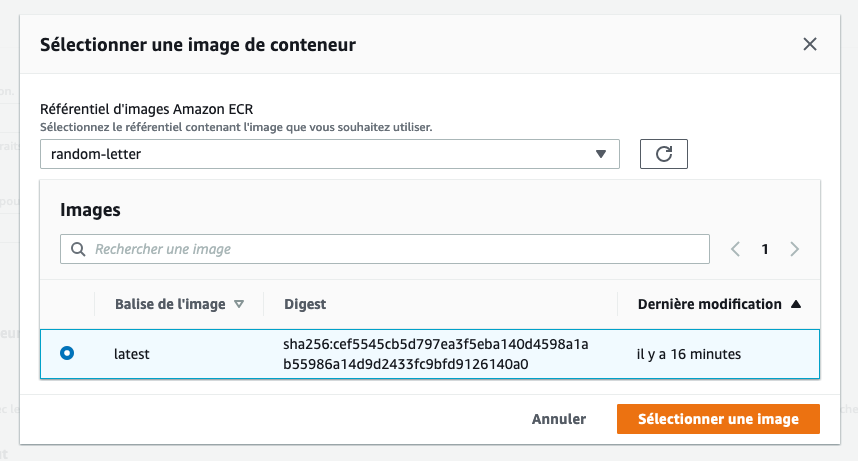
Task: Click the sha256 digest value text
Action: point(435,354)
